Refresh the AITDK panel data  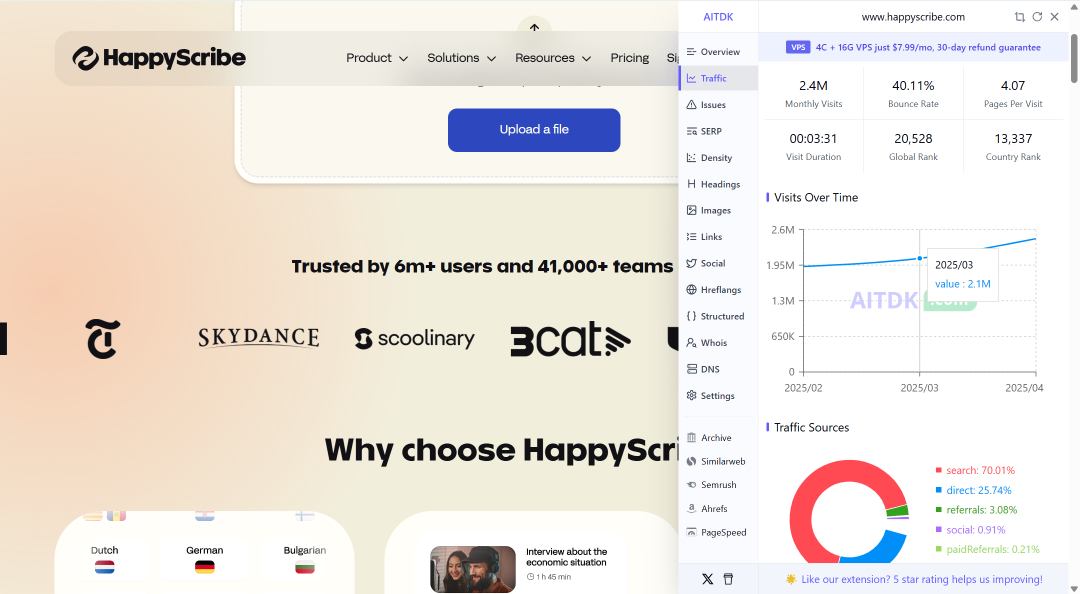point(1037,17)
